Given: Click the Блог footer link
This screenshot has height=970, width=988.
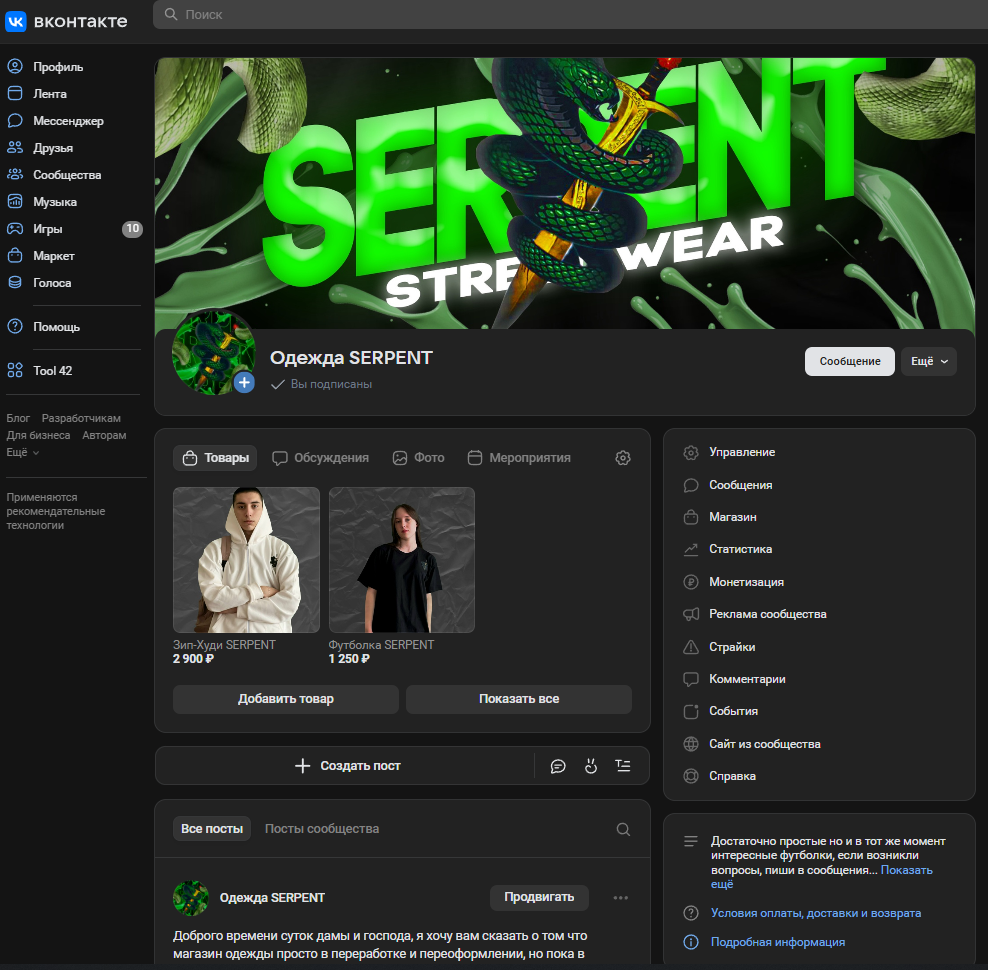Looking at the screenshot, I should coord(18,419).
